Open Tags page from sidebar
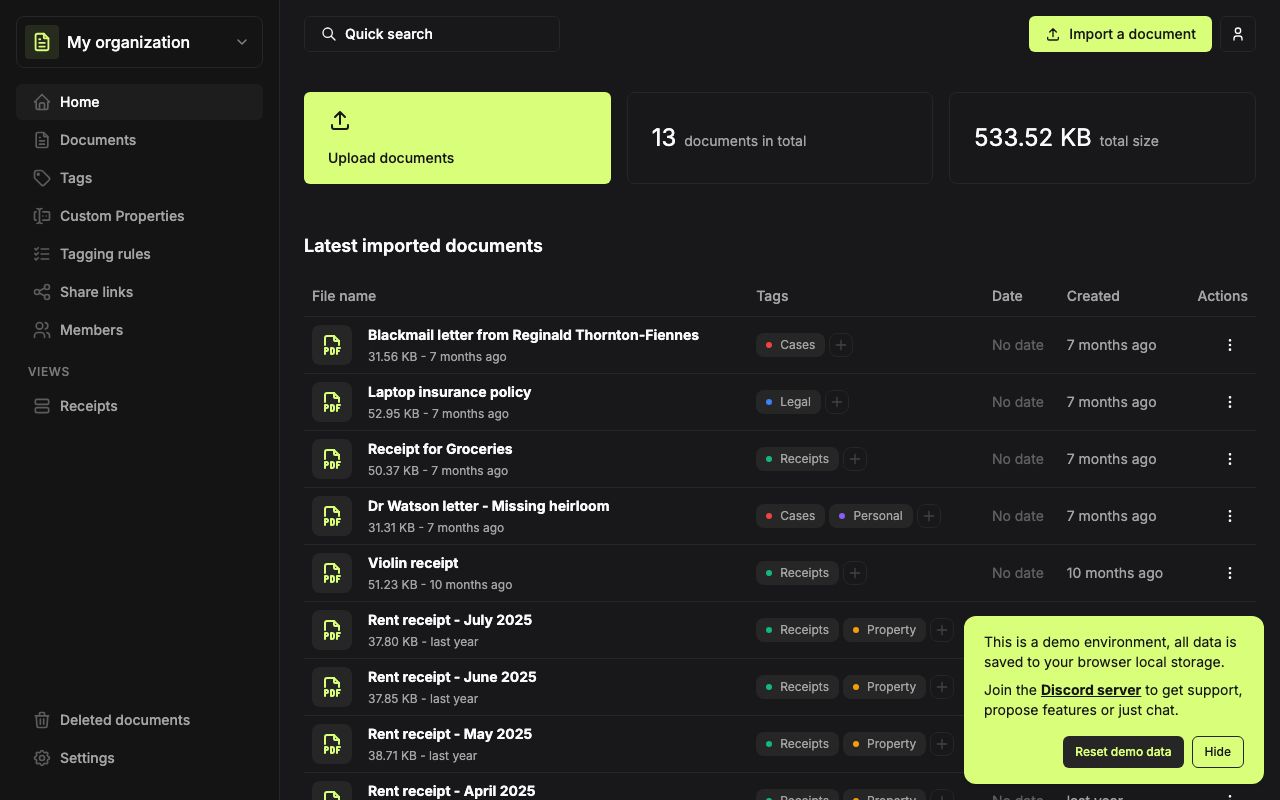This screenshot has width=1280, height=800. (x=139, y=178)
